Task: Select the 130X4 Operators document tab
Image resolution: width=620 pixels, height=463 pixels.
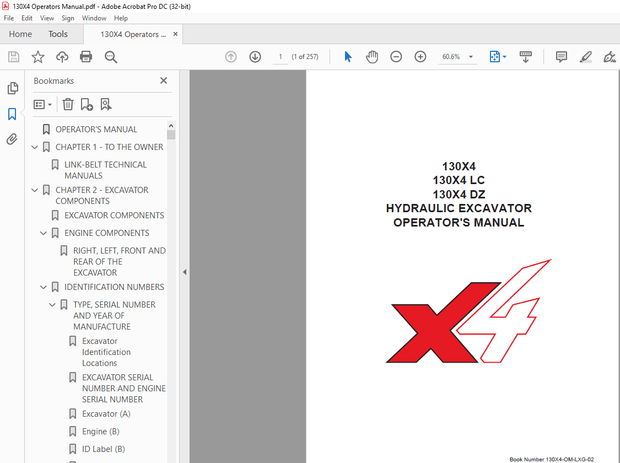Action: coord(133,34)
